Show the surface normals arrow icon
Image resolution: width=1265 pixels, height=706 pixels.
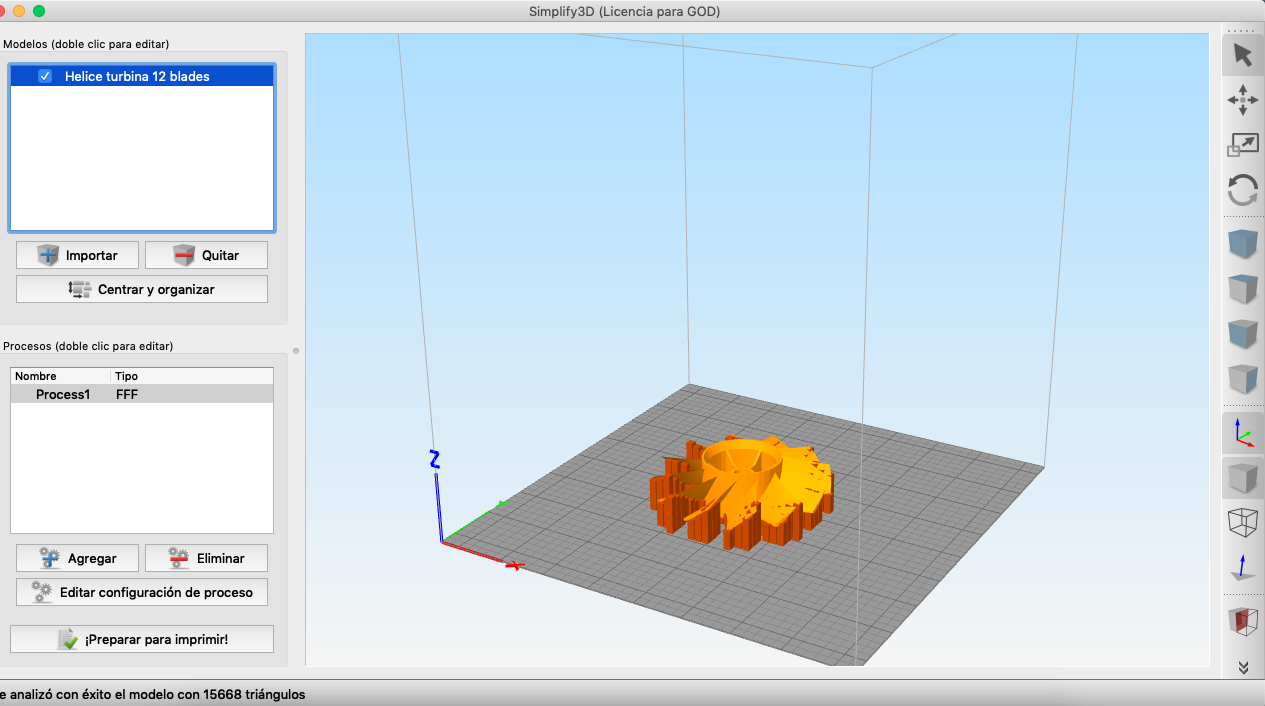coord(1242,568)
